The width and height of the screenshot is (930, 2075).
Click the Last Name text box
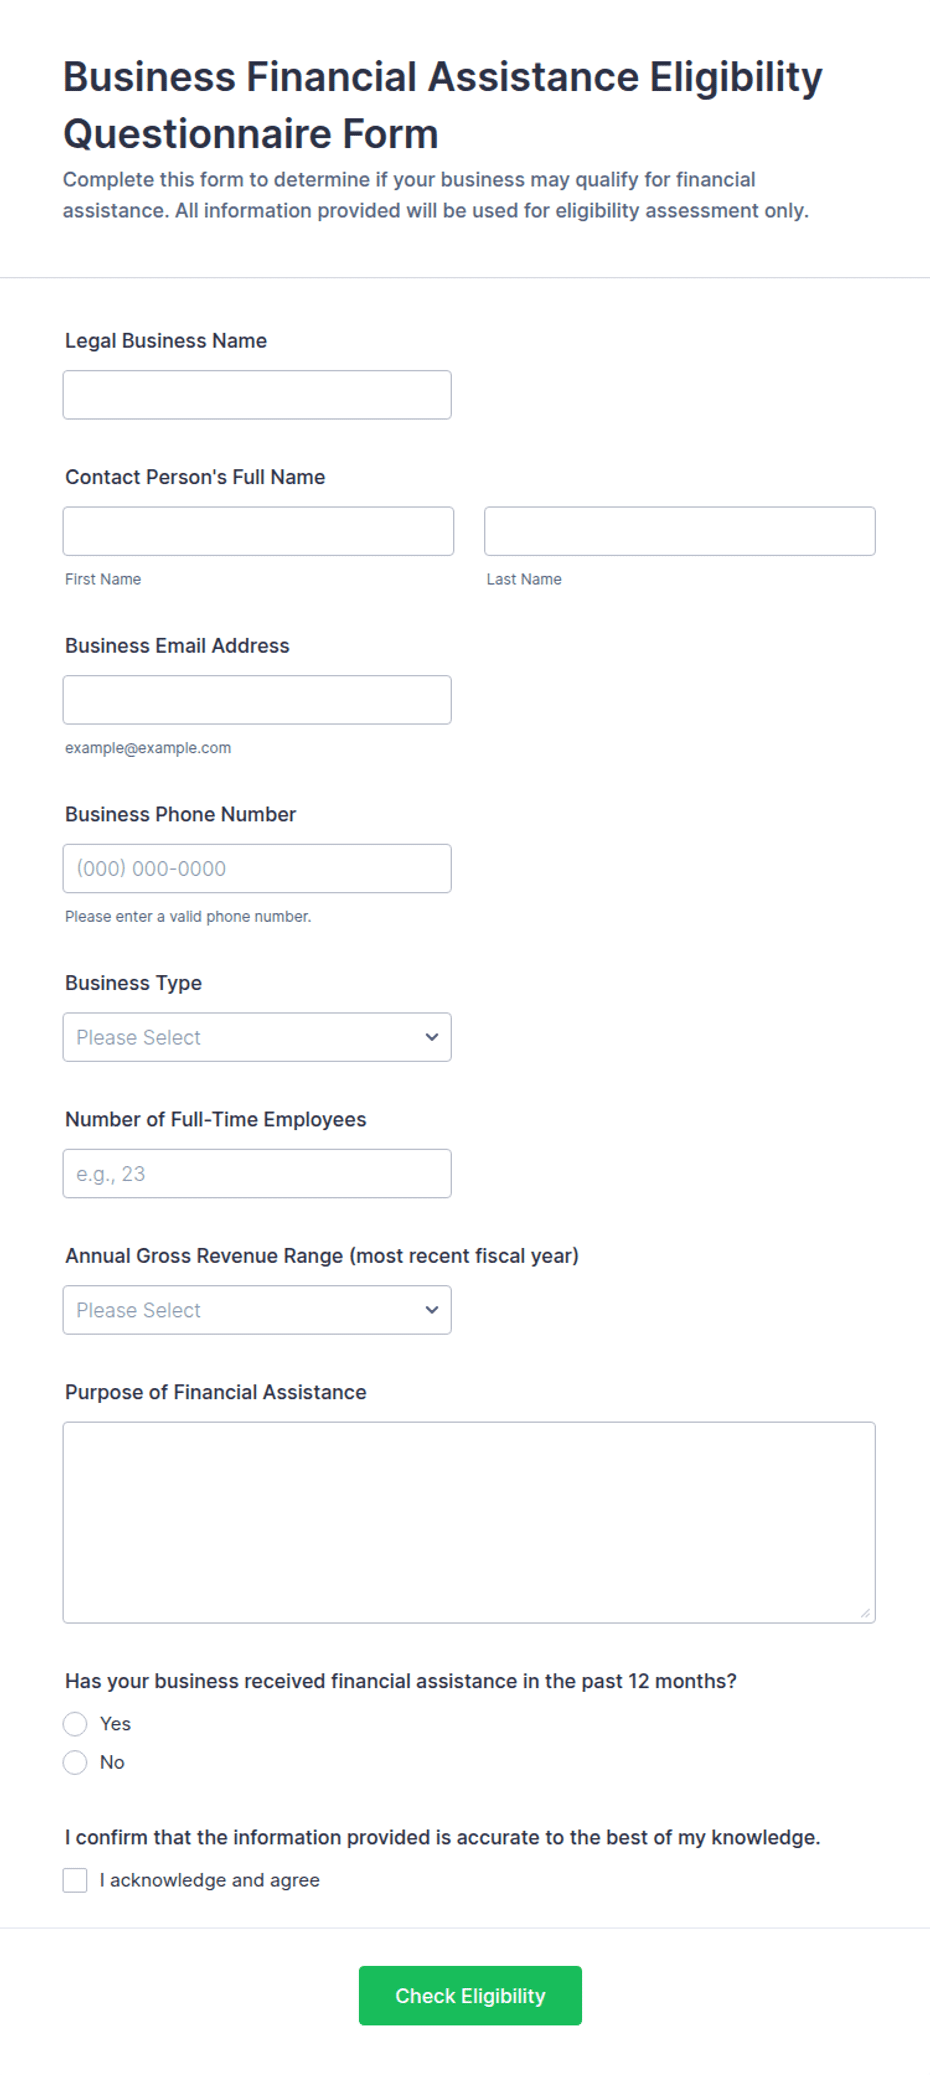pos(680,531)
